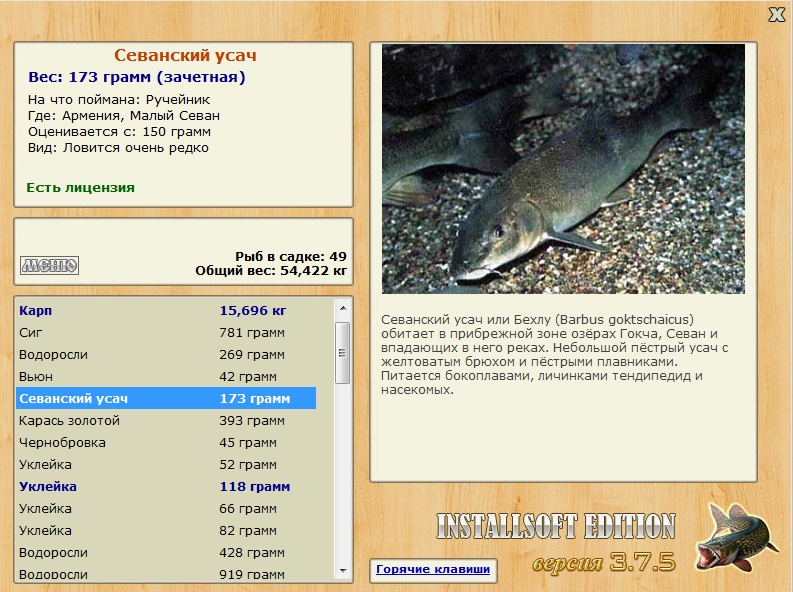Viewport: 793px width, 592px height.
Task: Open the Горячие клавиши link
Action: point(433,570)
